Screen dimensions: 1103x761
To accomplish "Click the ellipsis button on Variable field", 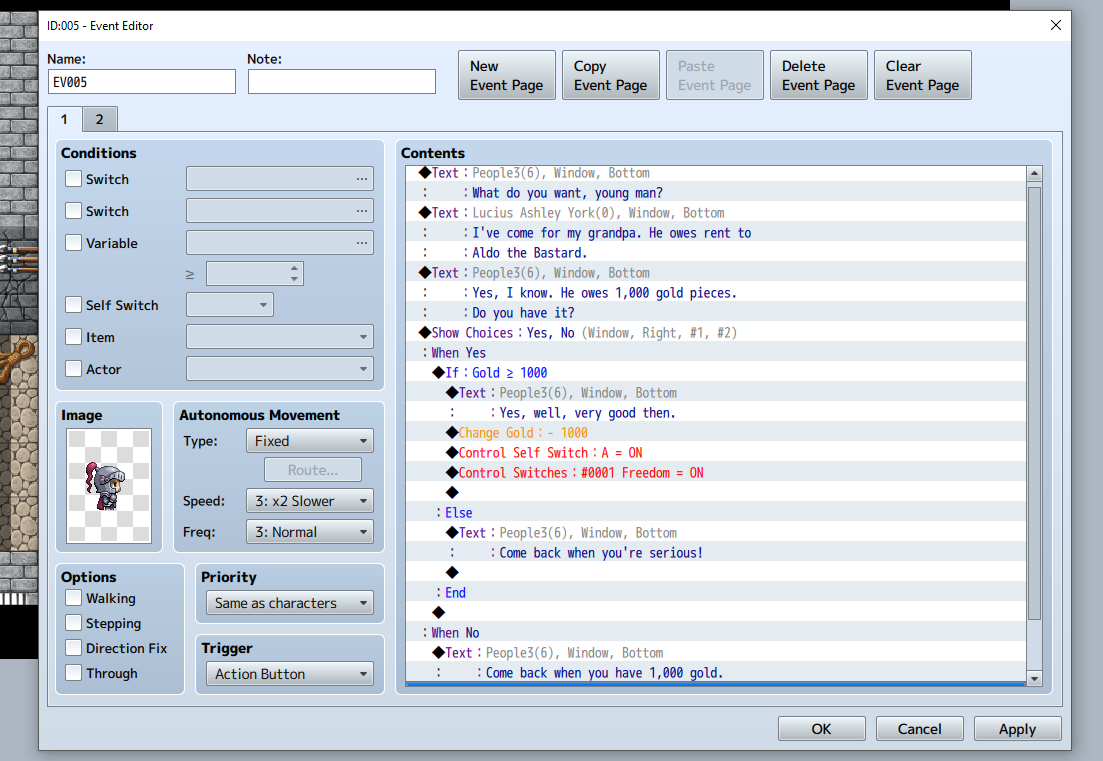I will point(361,244).
